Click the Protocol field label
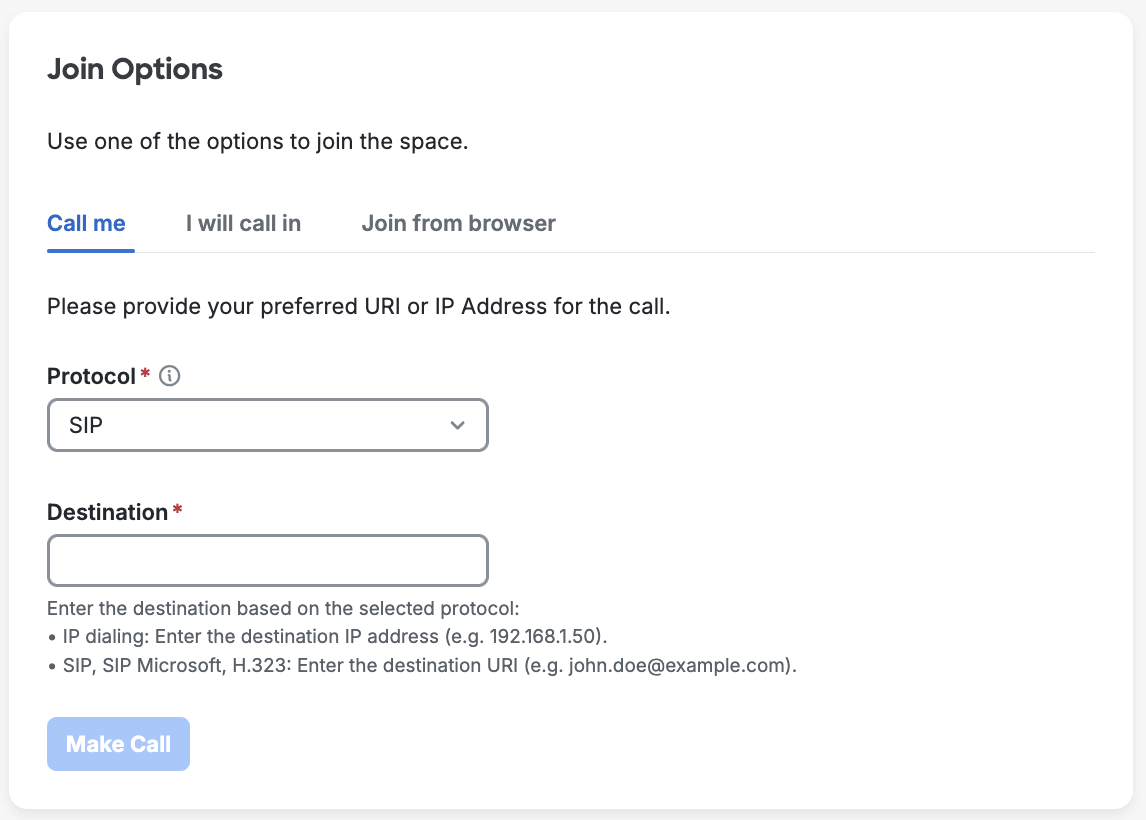The image size is (1146, 820). [91, 376]
